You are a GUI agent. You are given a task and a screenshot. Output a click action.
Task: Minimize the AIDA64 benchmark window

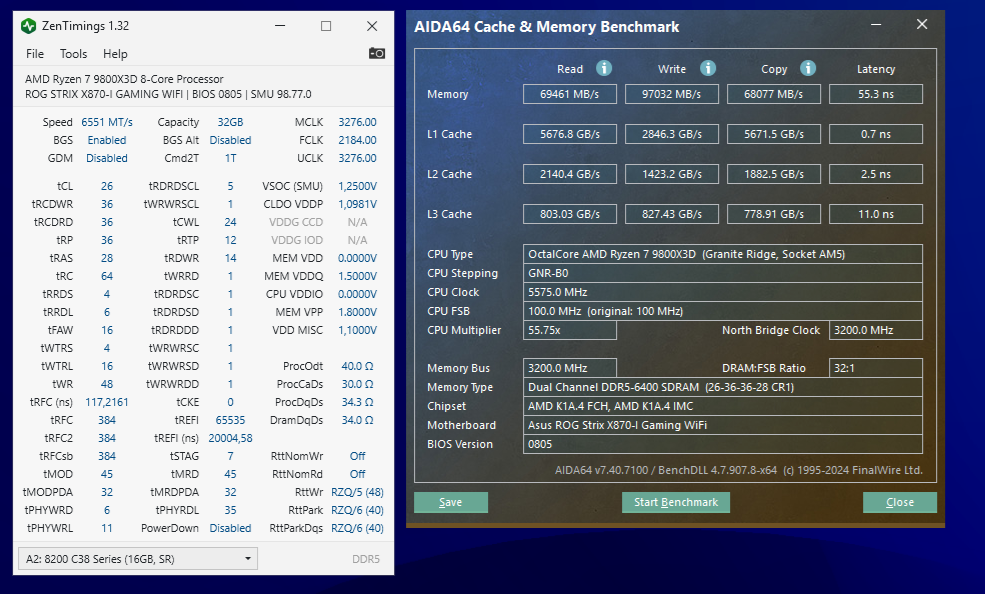point(876,24)
